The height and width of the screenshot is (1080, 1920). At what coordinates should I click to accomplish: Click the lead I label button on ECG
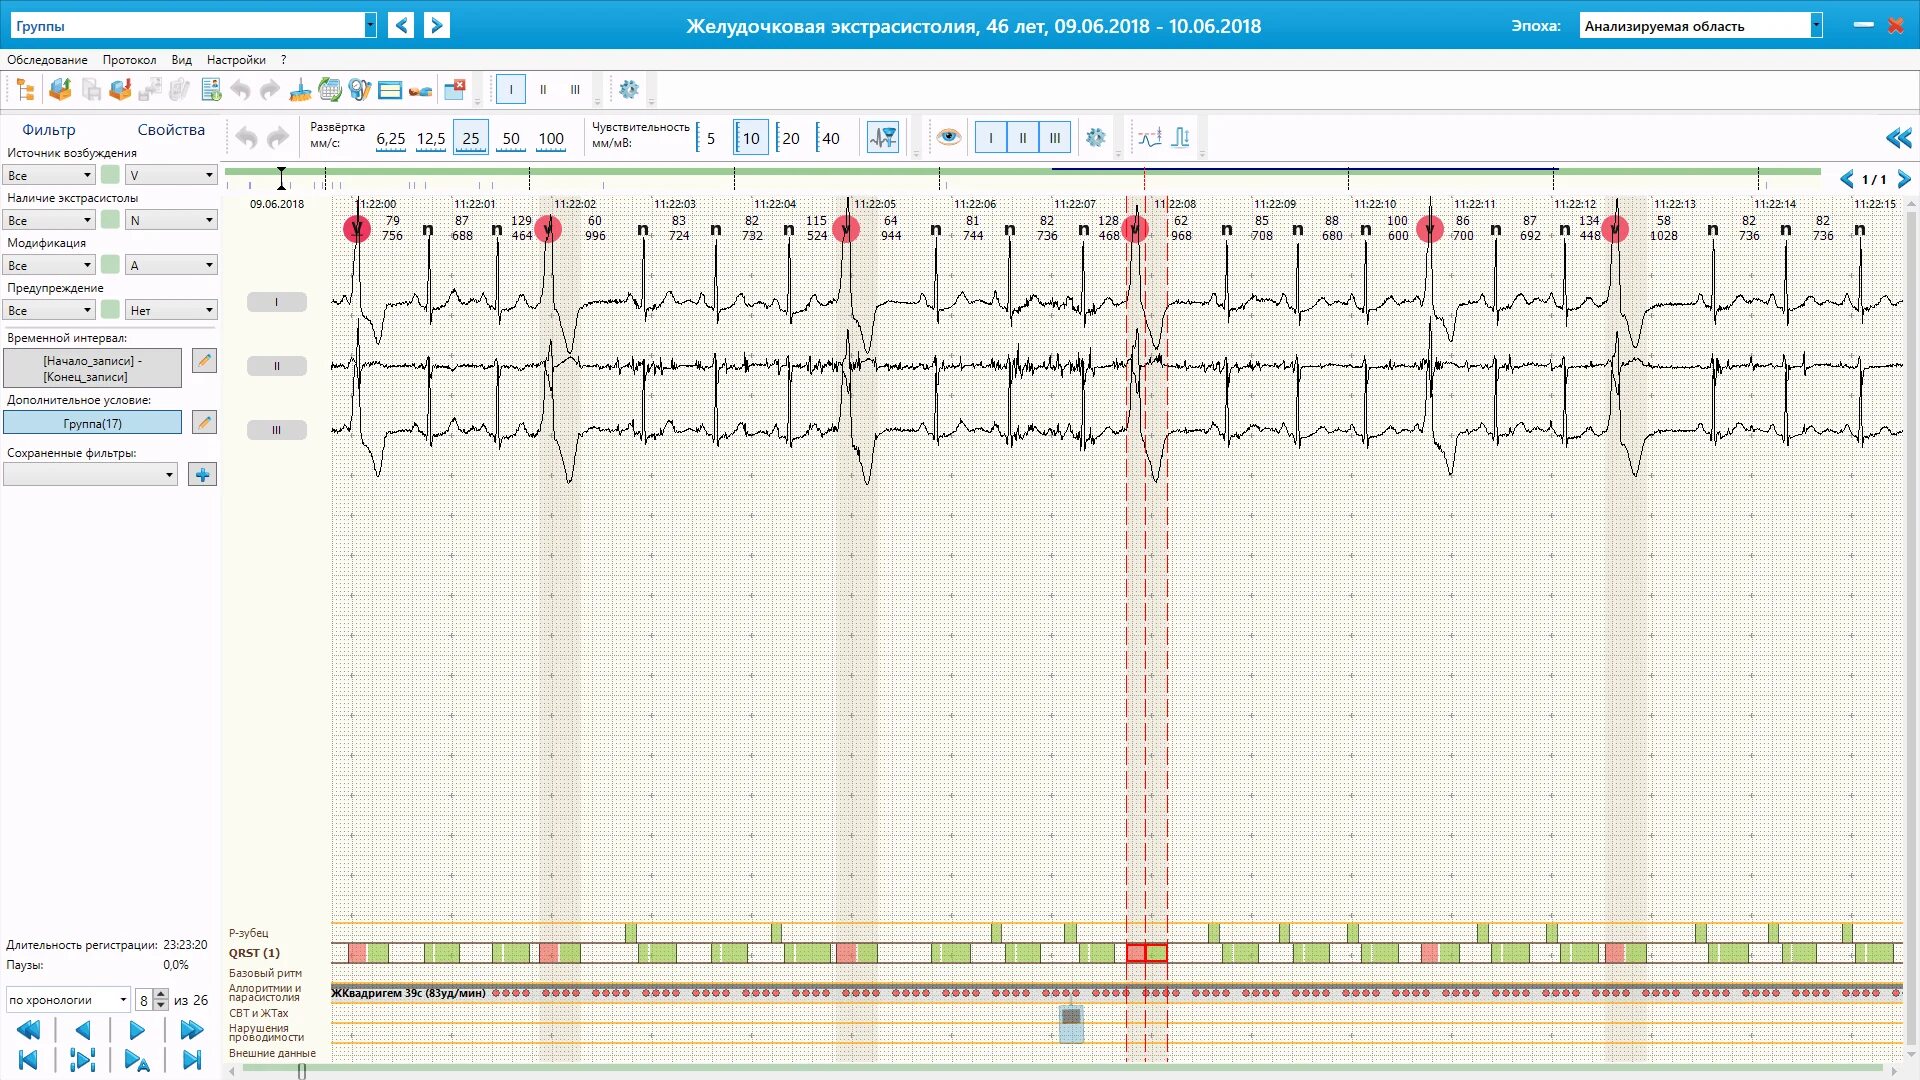click(x=277, y=302)
